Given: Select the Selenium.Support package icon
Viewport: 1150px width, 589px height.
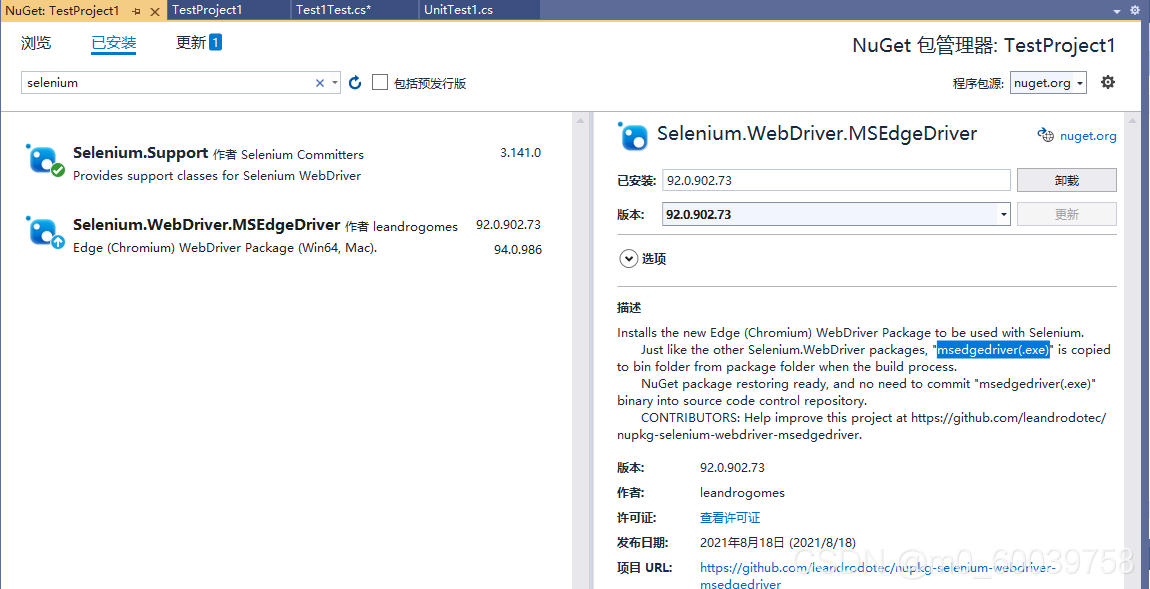Looking at the screenshot, I should point(45,161).
